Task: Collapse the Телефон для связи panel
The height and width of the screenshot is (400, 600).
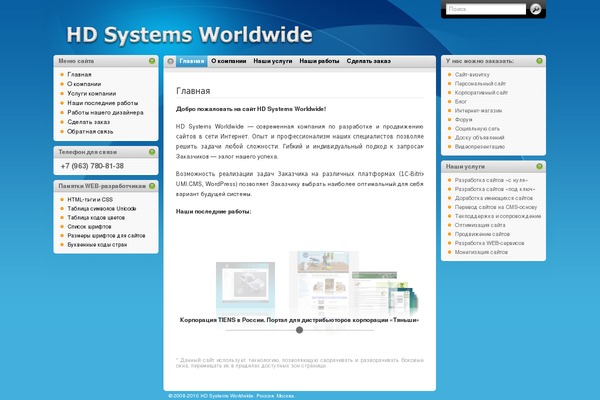Action: pyautogui.click(x=152, y=152)
